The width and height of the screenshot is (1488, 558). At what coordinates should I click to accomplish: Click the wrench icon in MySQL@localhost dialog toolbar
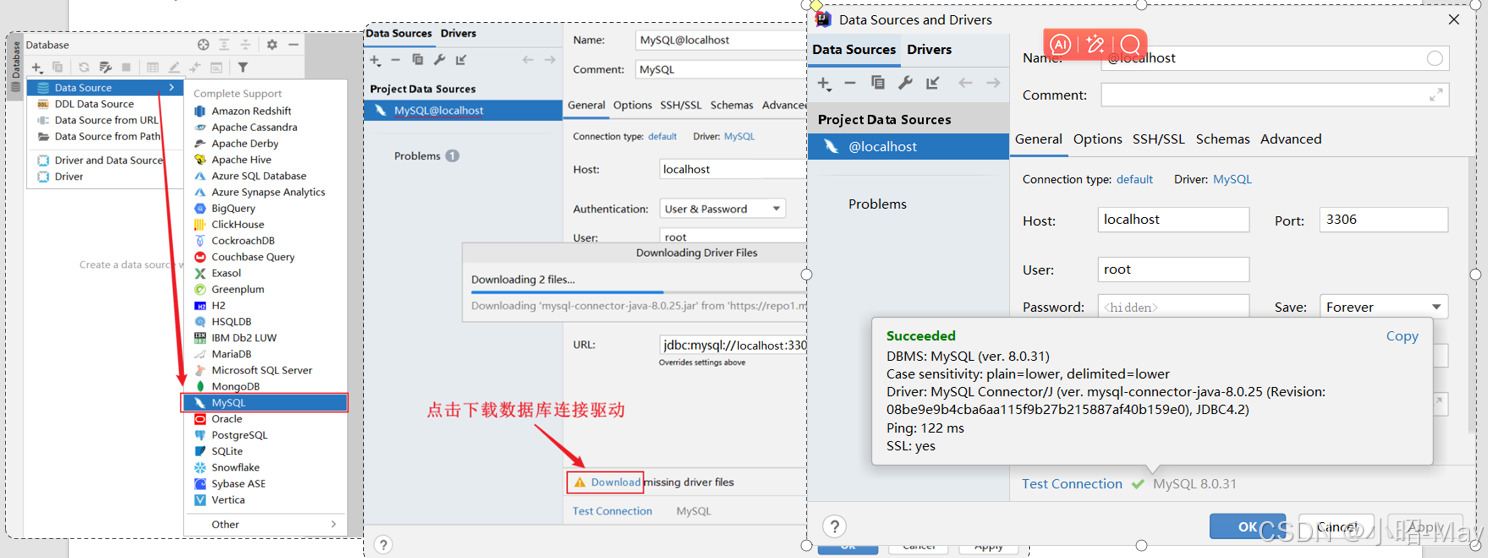(439, 60)
